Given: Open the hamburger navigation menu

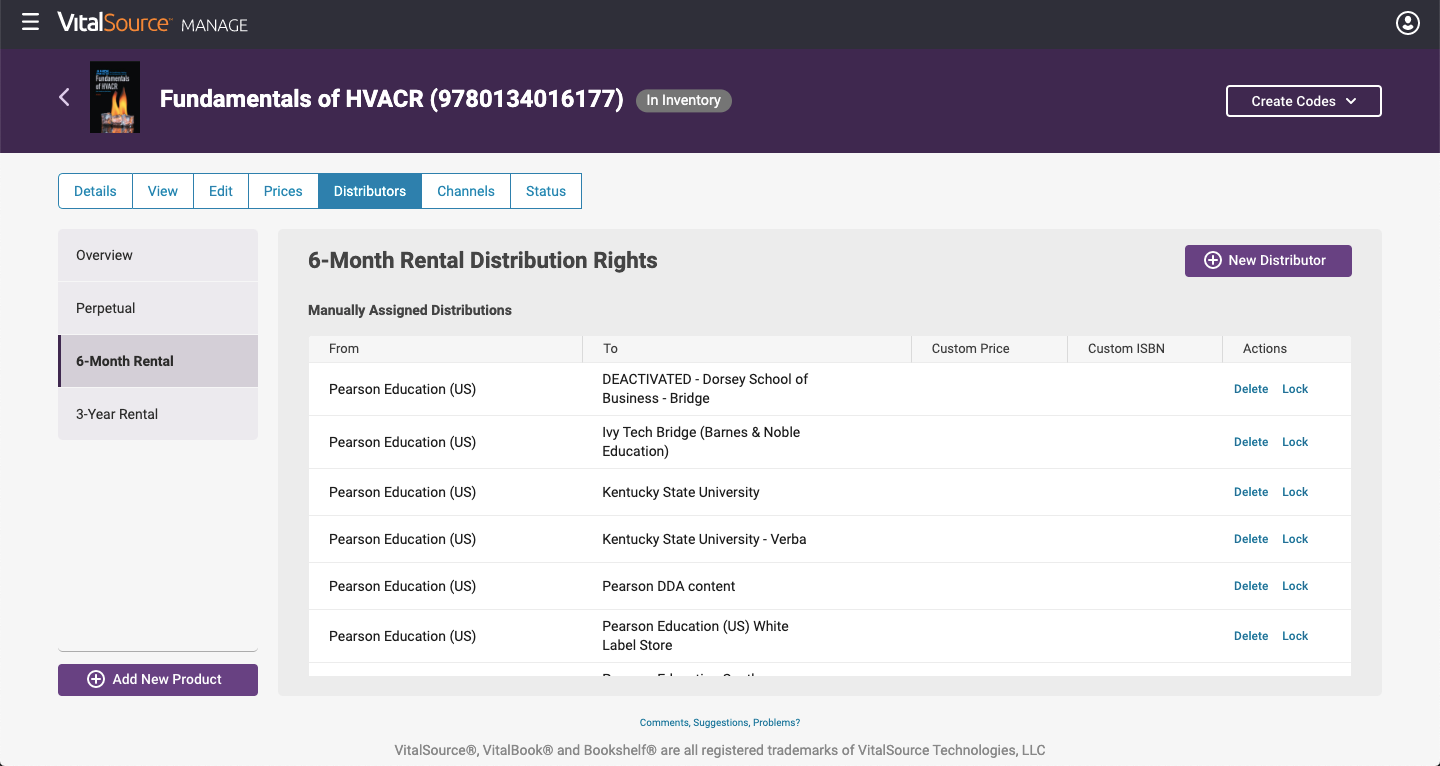Looking at the screenshot, I should coord(30,22).
